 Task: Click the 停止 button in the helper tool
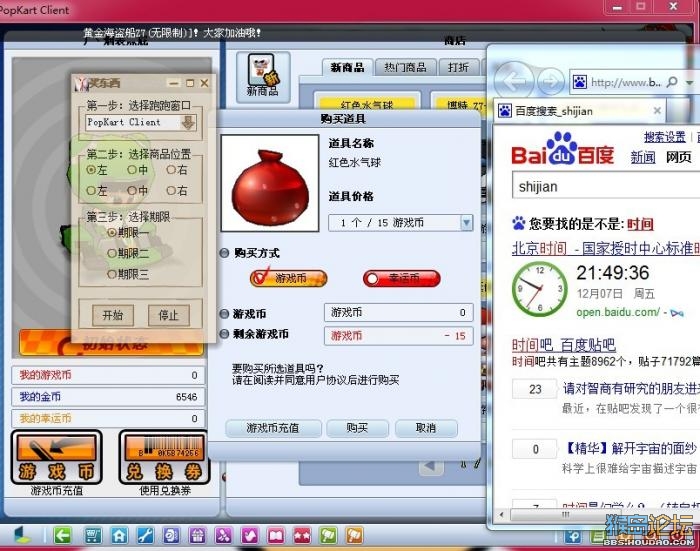tap(168, 315)
